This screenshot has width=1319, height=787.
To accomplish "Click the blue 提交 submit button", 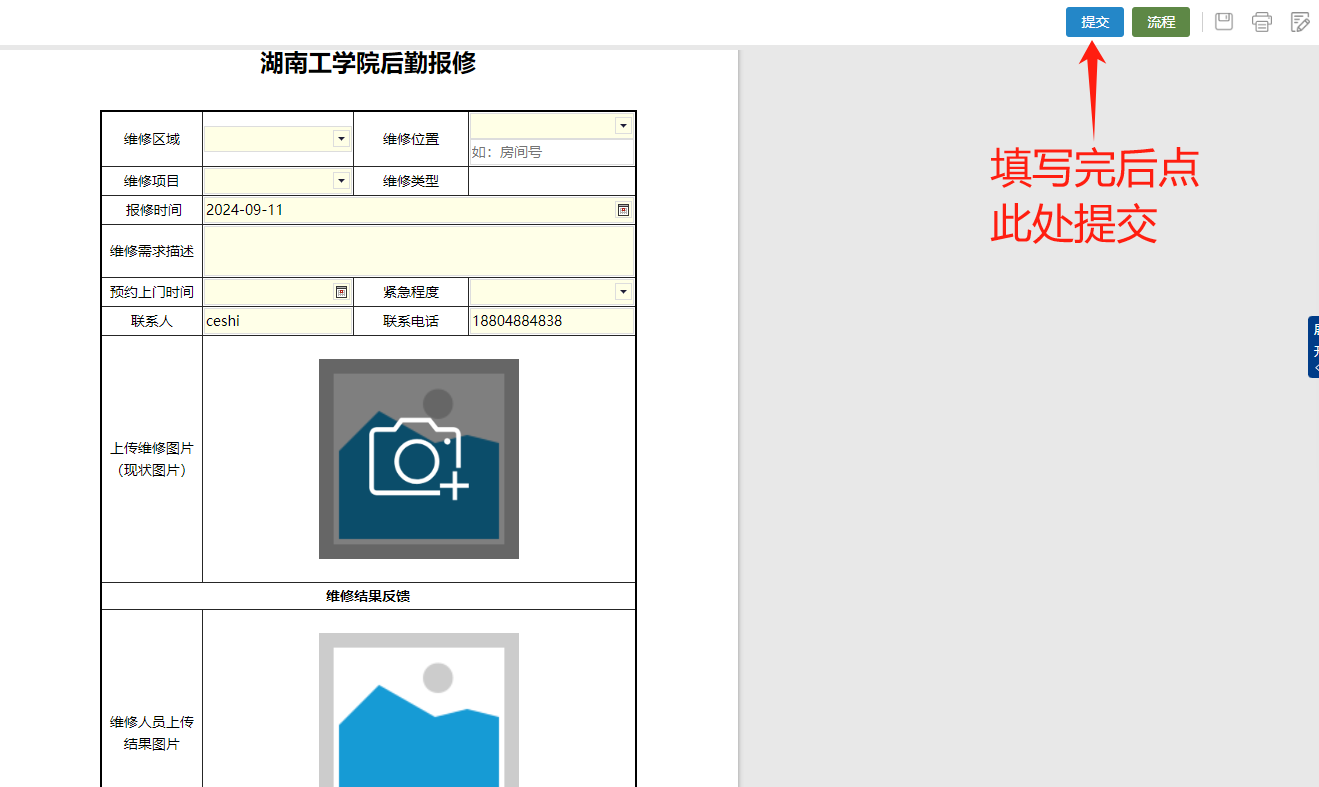I will [x=1095, y=22].
